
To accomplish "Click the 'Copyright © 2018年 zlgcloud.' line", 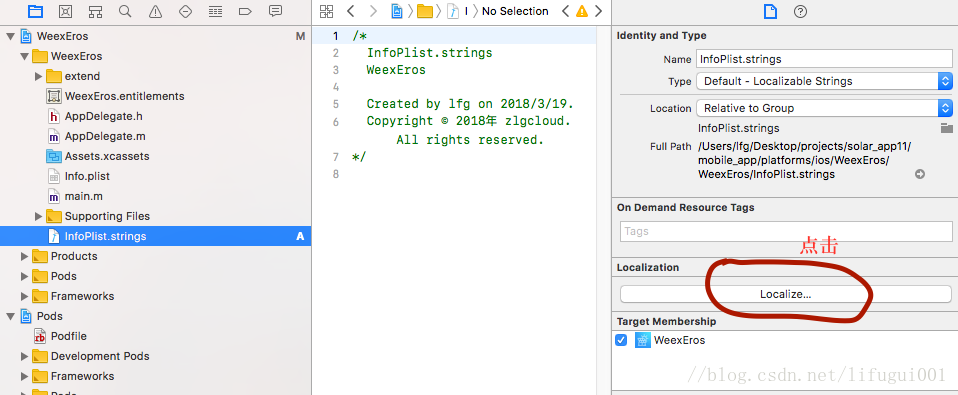I will pos(468,121).
